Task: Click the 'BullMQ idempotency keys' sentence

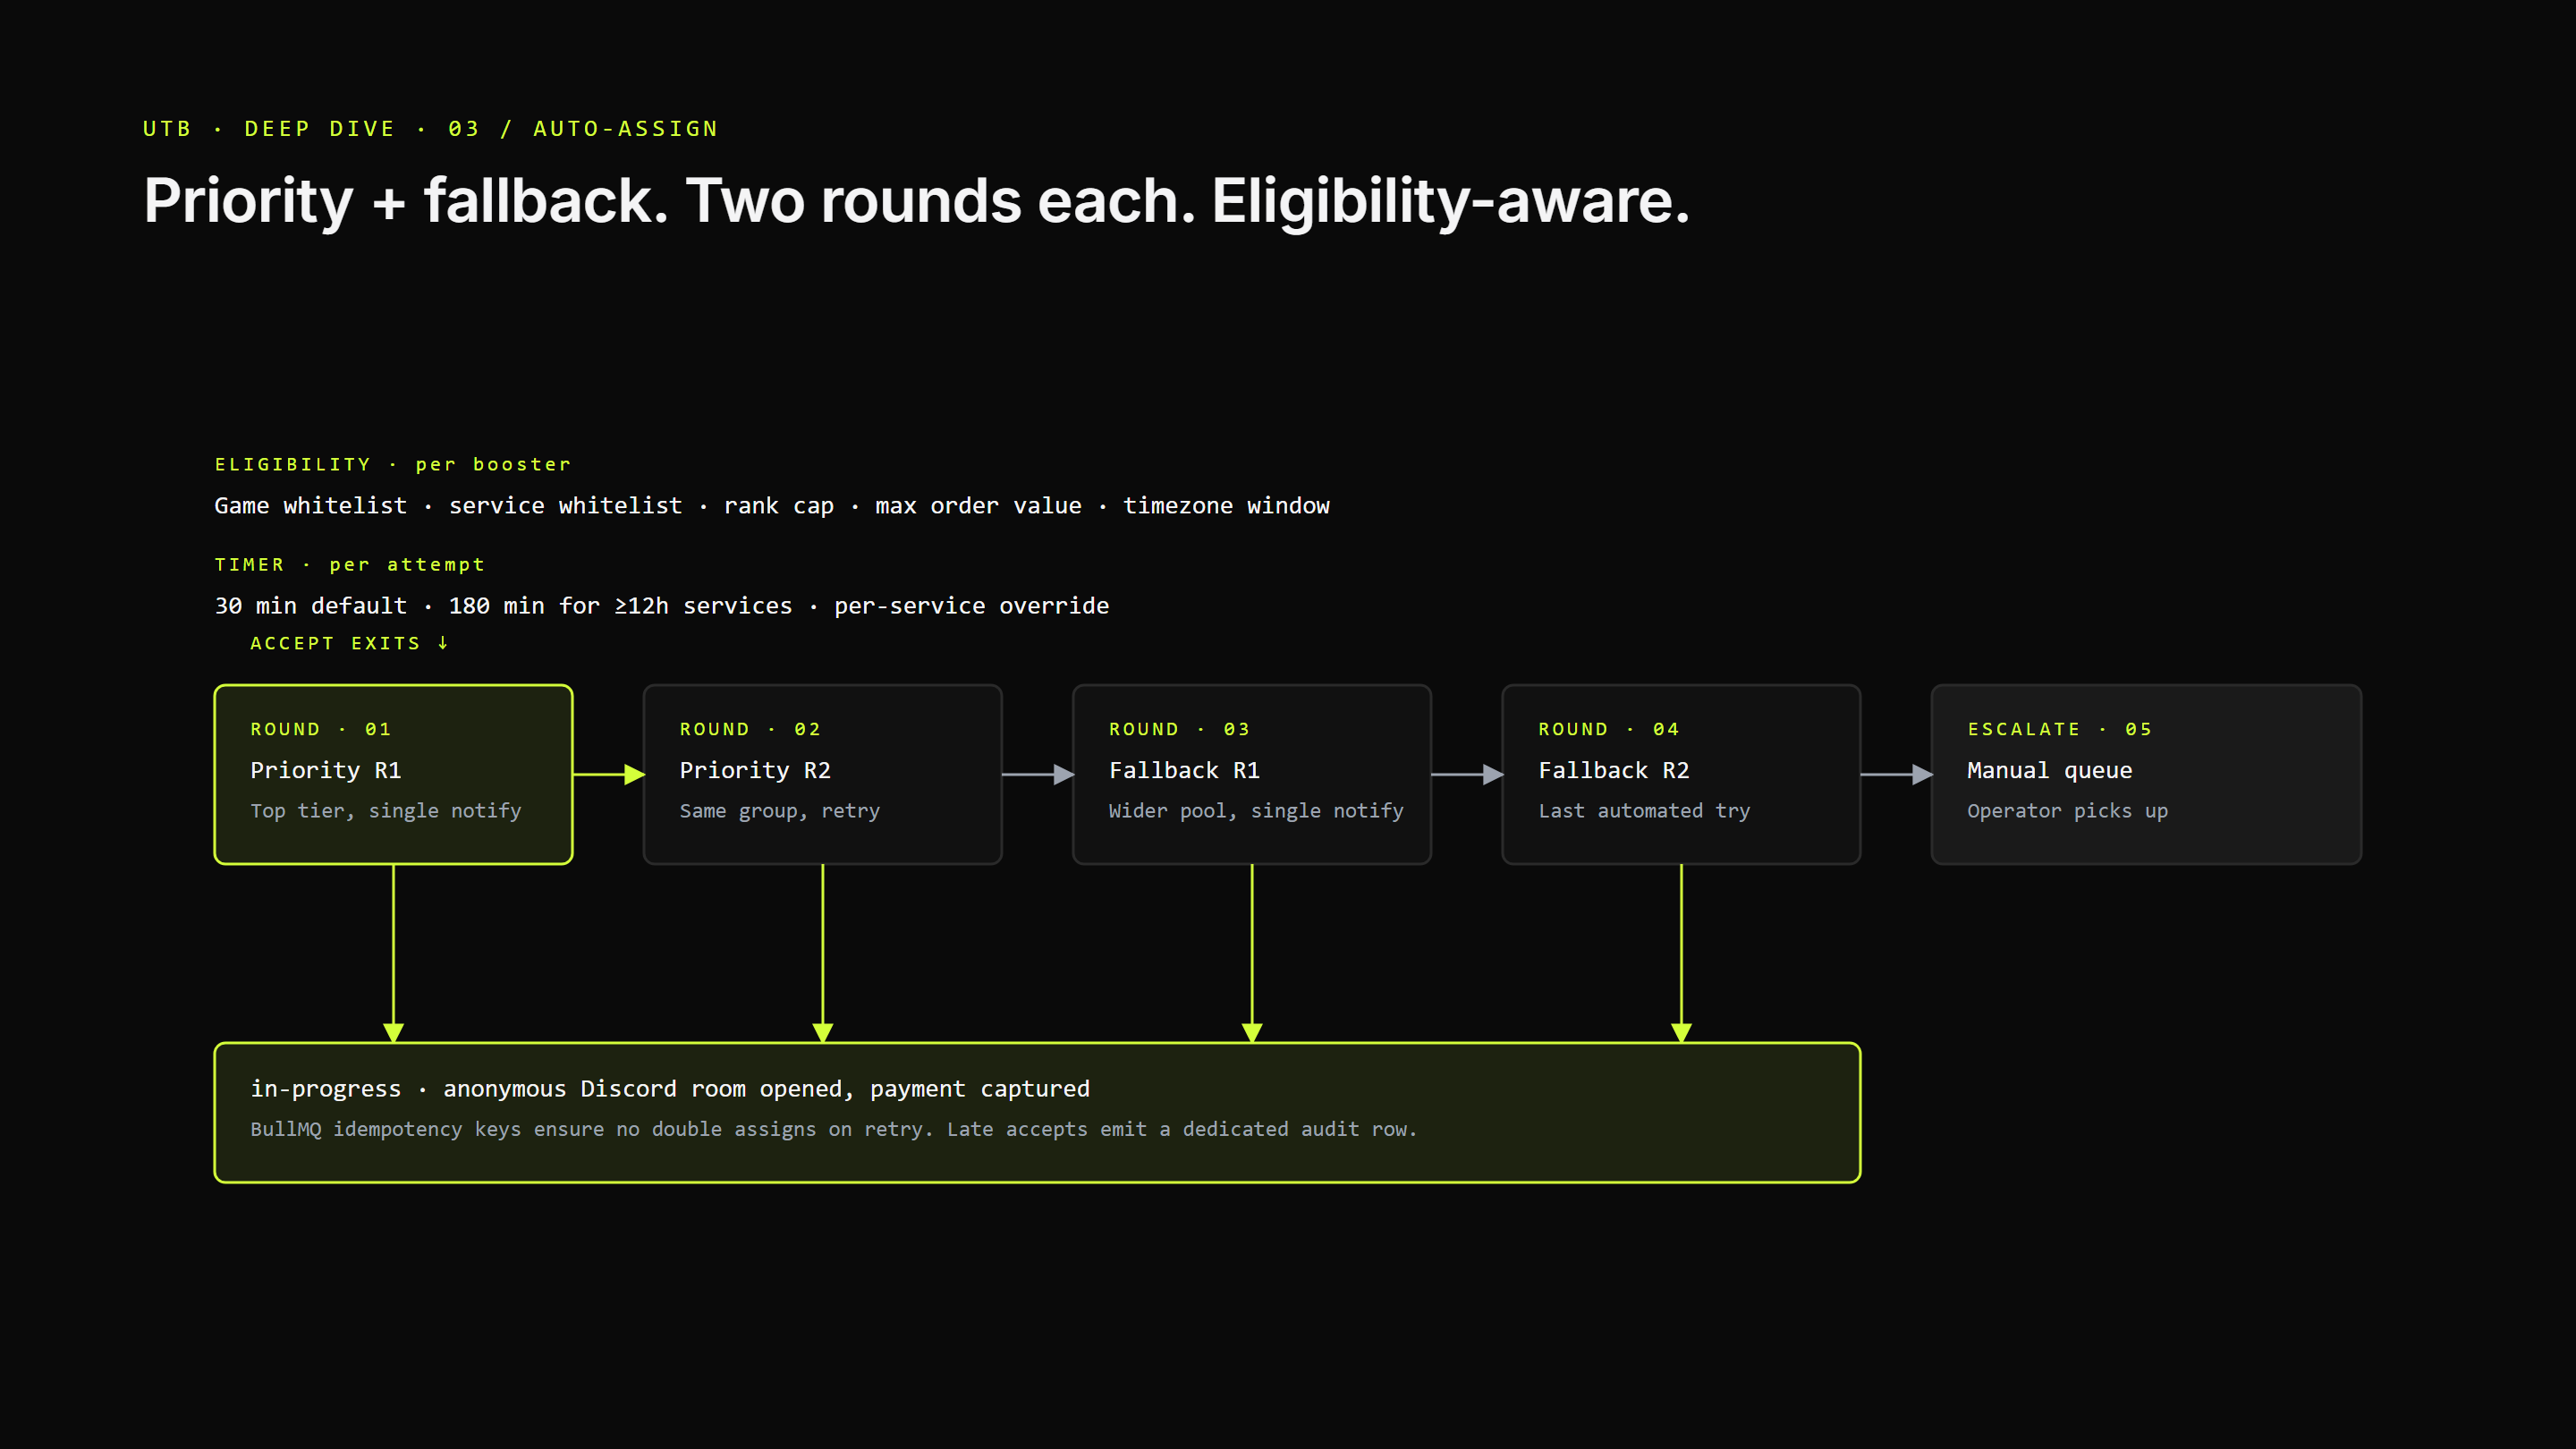Action: click(592, 1129)
